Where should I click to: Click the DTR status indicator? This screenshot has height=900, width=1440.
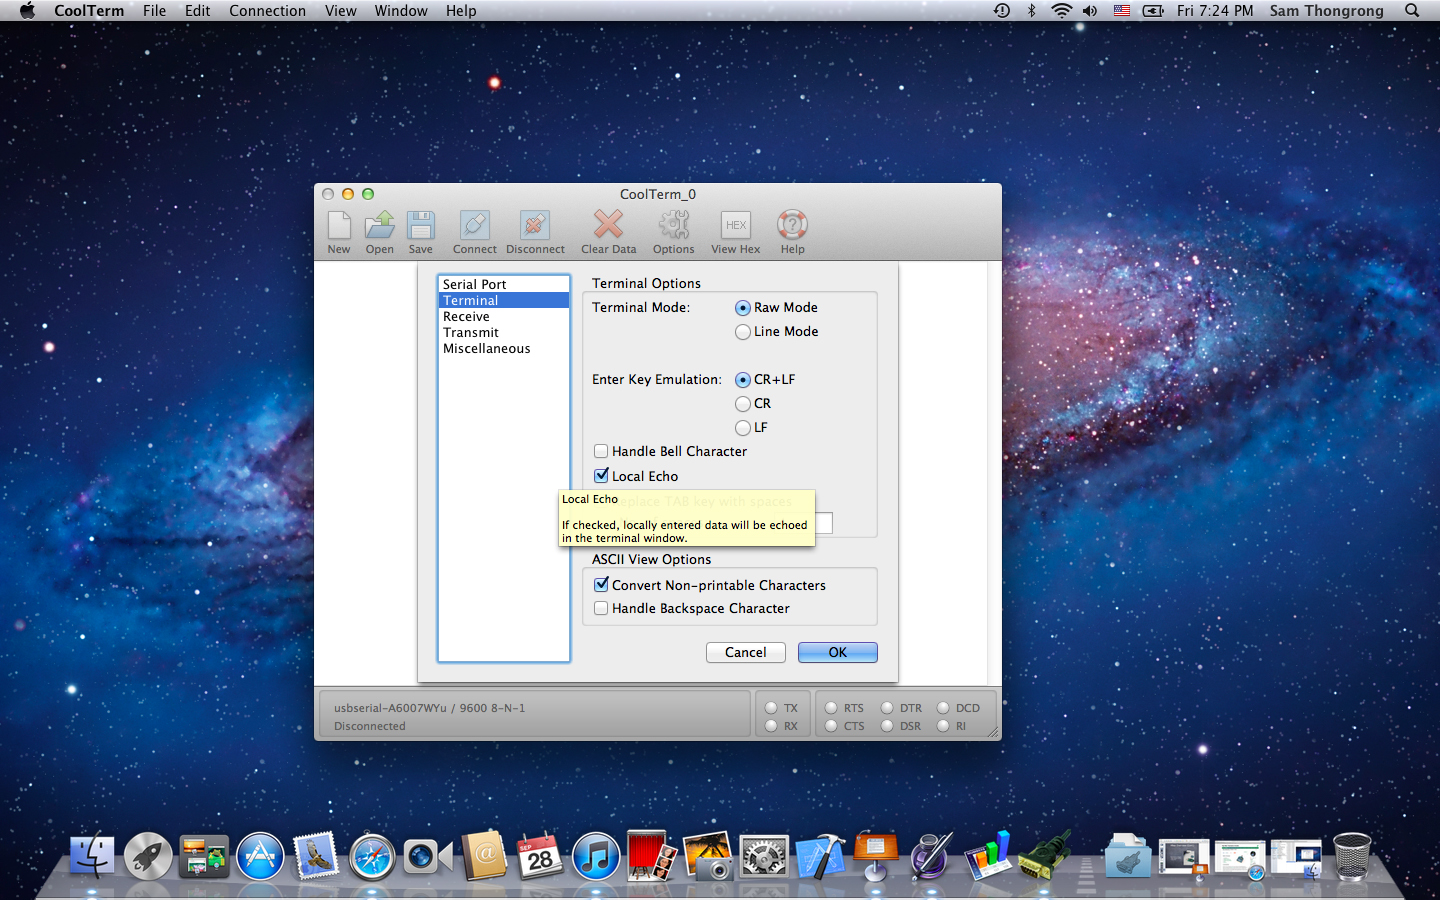tap(887, 707)
